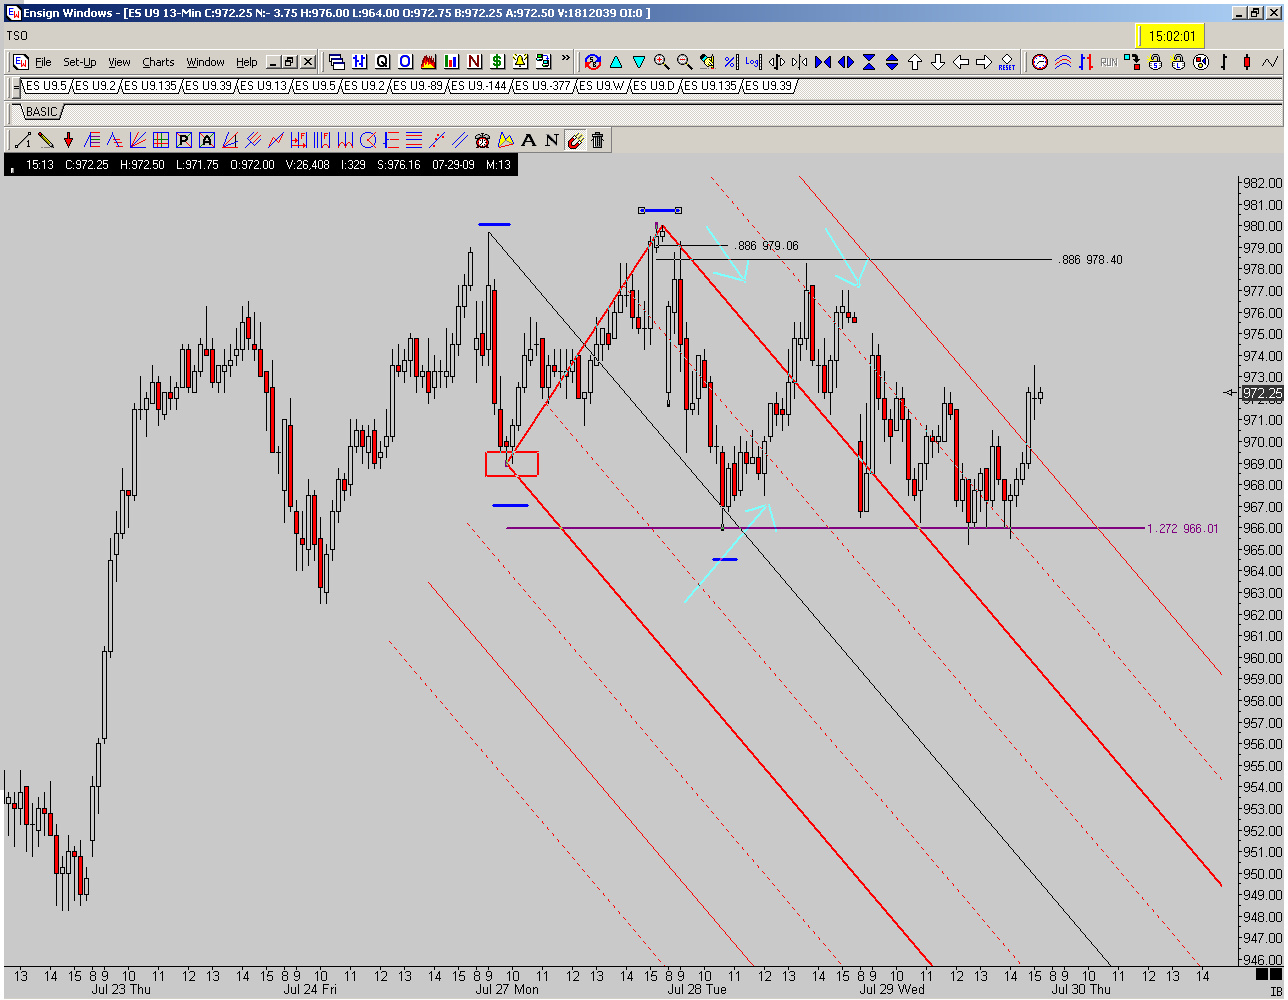Toggle the padlock L icon
Image resolution: width=1288 pixels, height=1000 pixels.
pyautogui.click(x=1178, y=62)
